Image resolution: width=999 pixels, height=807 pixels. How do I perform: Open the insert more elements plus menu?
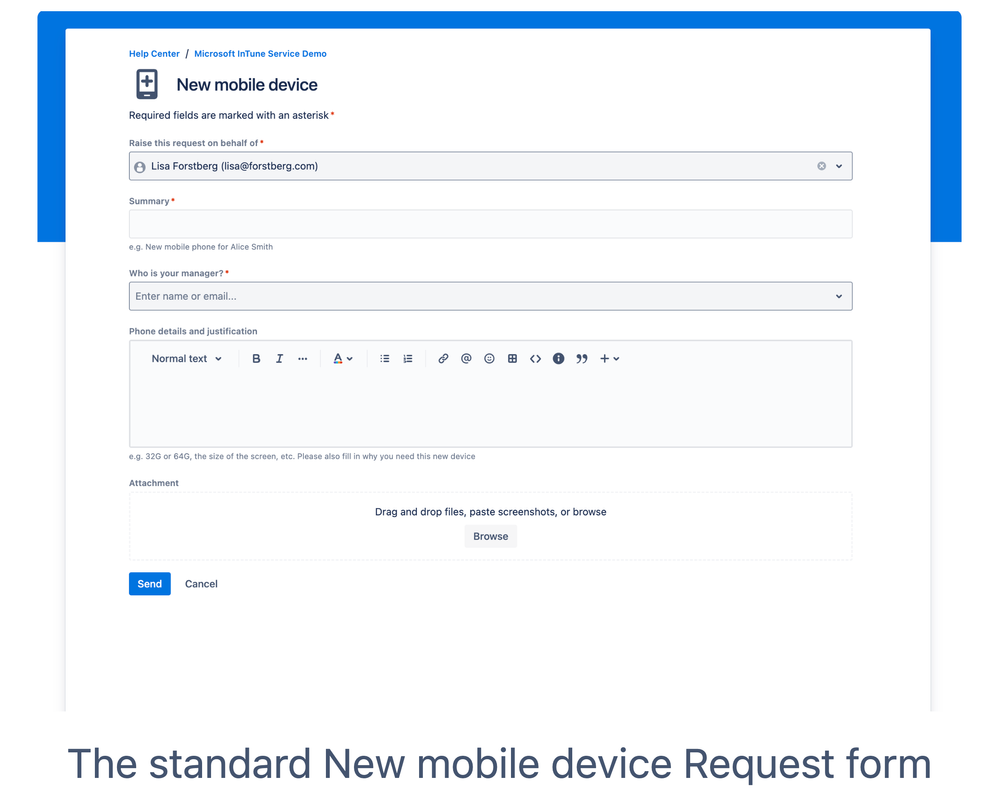tap(610, 358)
